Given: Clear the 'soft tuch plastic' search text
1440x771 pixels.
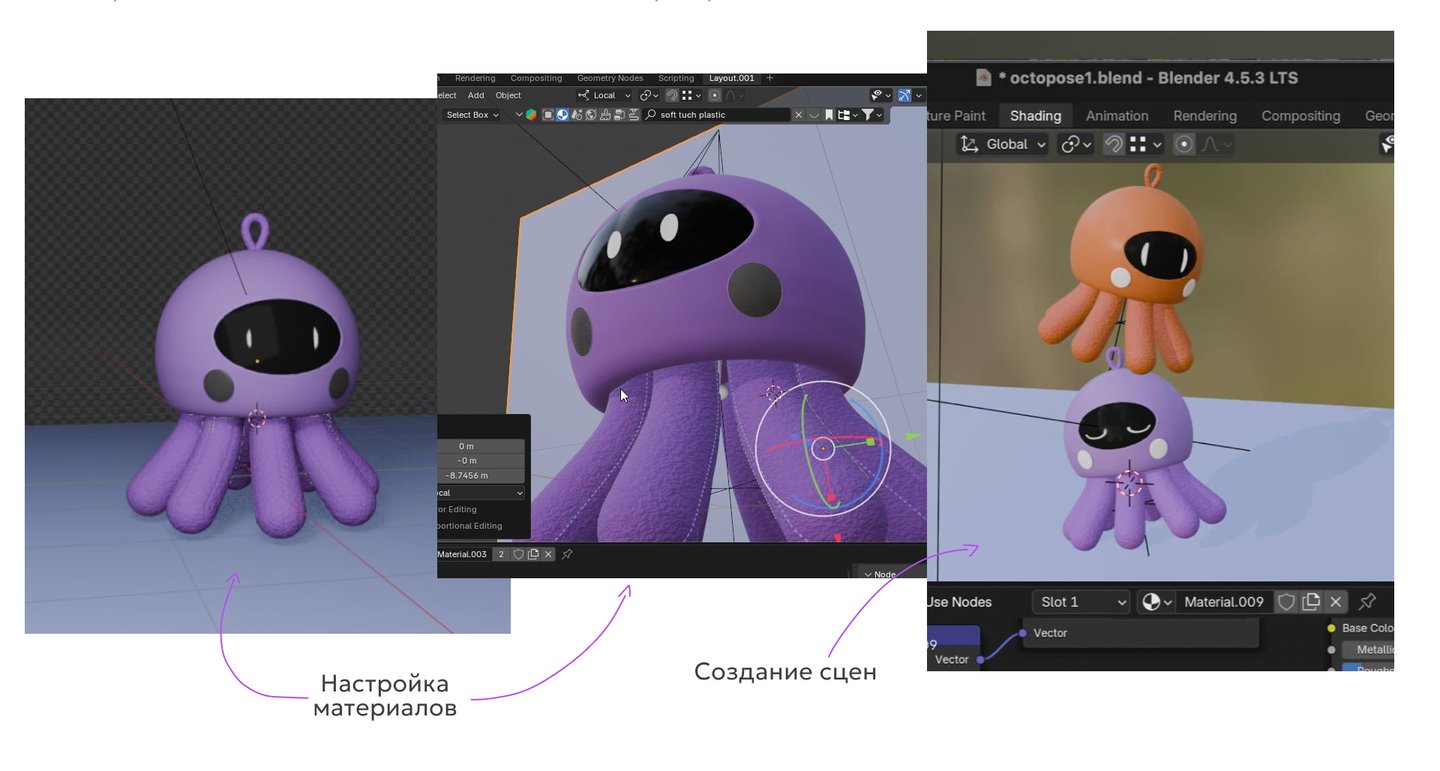Looking at the screenshot, I should (798, 115).
